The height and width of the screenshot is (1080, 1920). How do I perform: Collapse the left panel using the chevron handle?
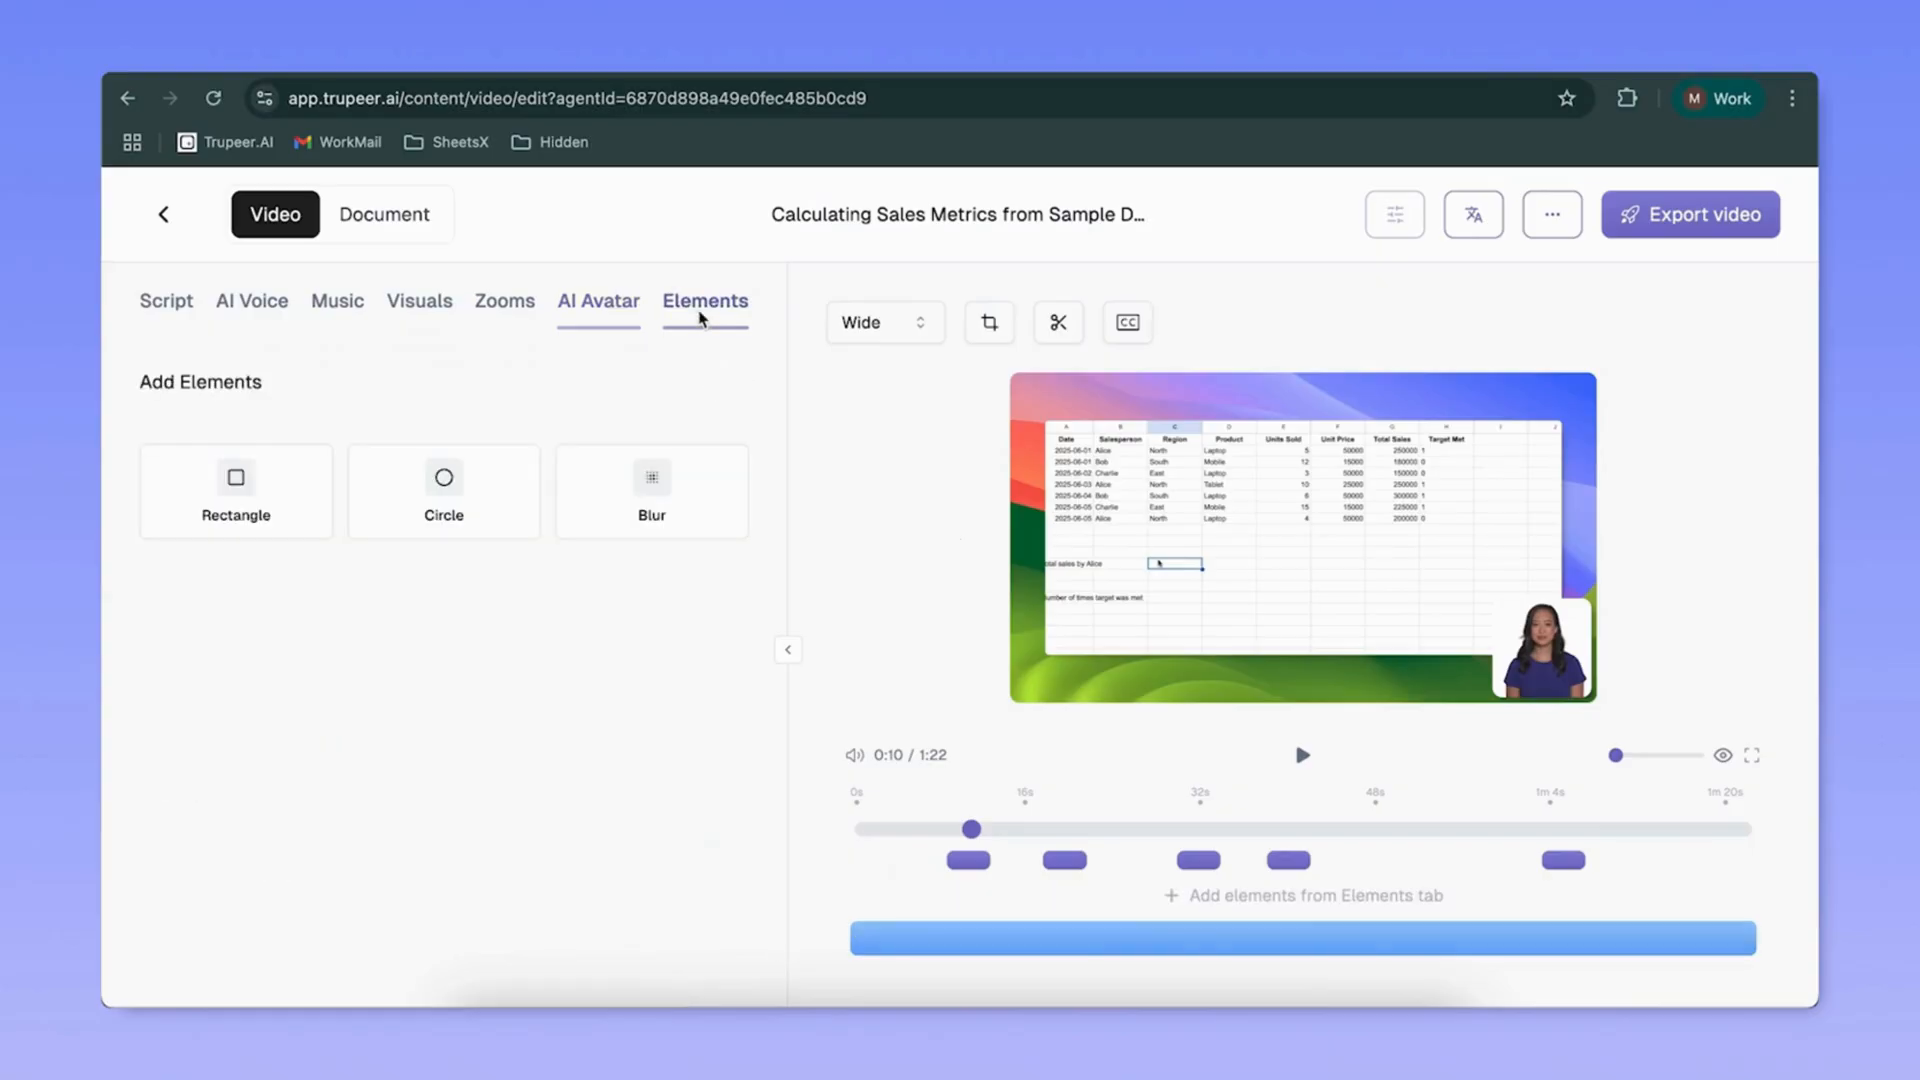pos(788,649)
